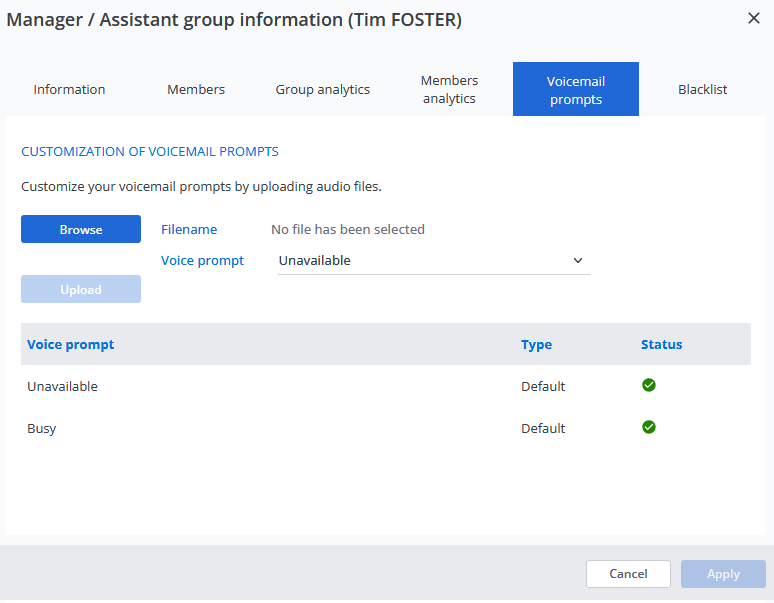Image resolution: width=774 pixels, height=603 pixels.
Task: Open the Voice prompt dropdown showing Unavailable
Action: point(433,261)
